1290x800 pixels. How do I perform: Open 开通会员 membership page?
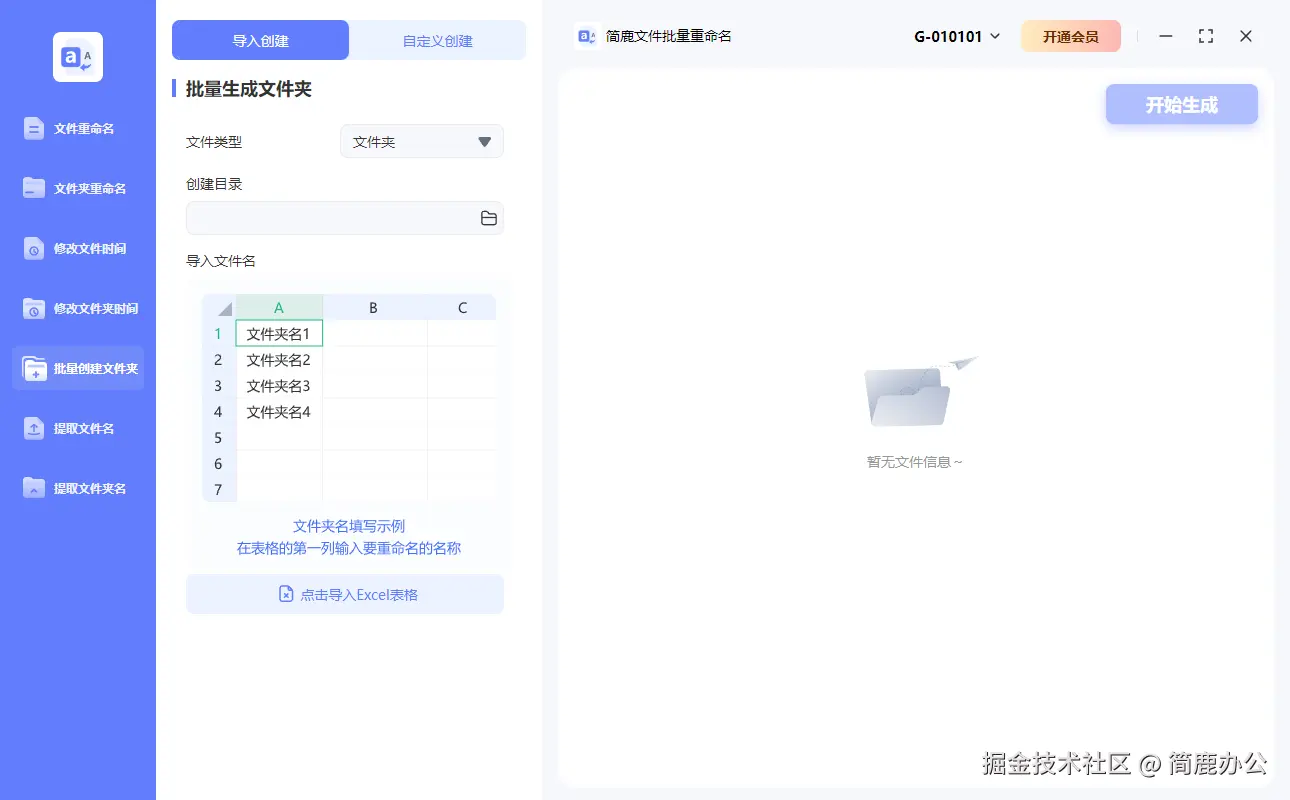(x=1071, y=34)
